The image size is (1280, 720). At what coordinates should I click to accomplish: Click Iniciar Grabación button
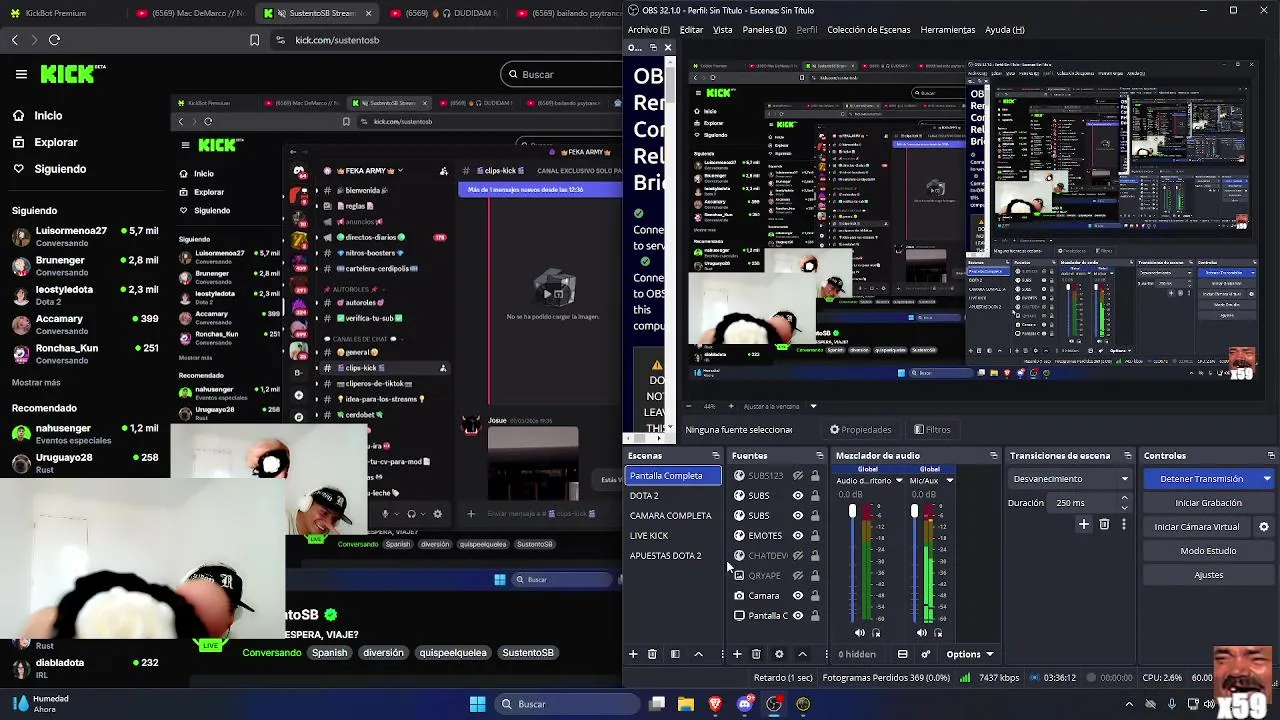1208,503
